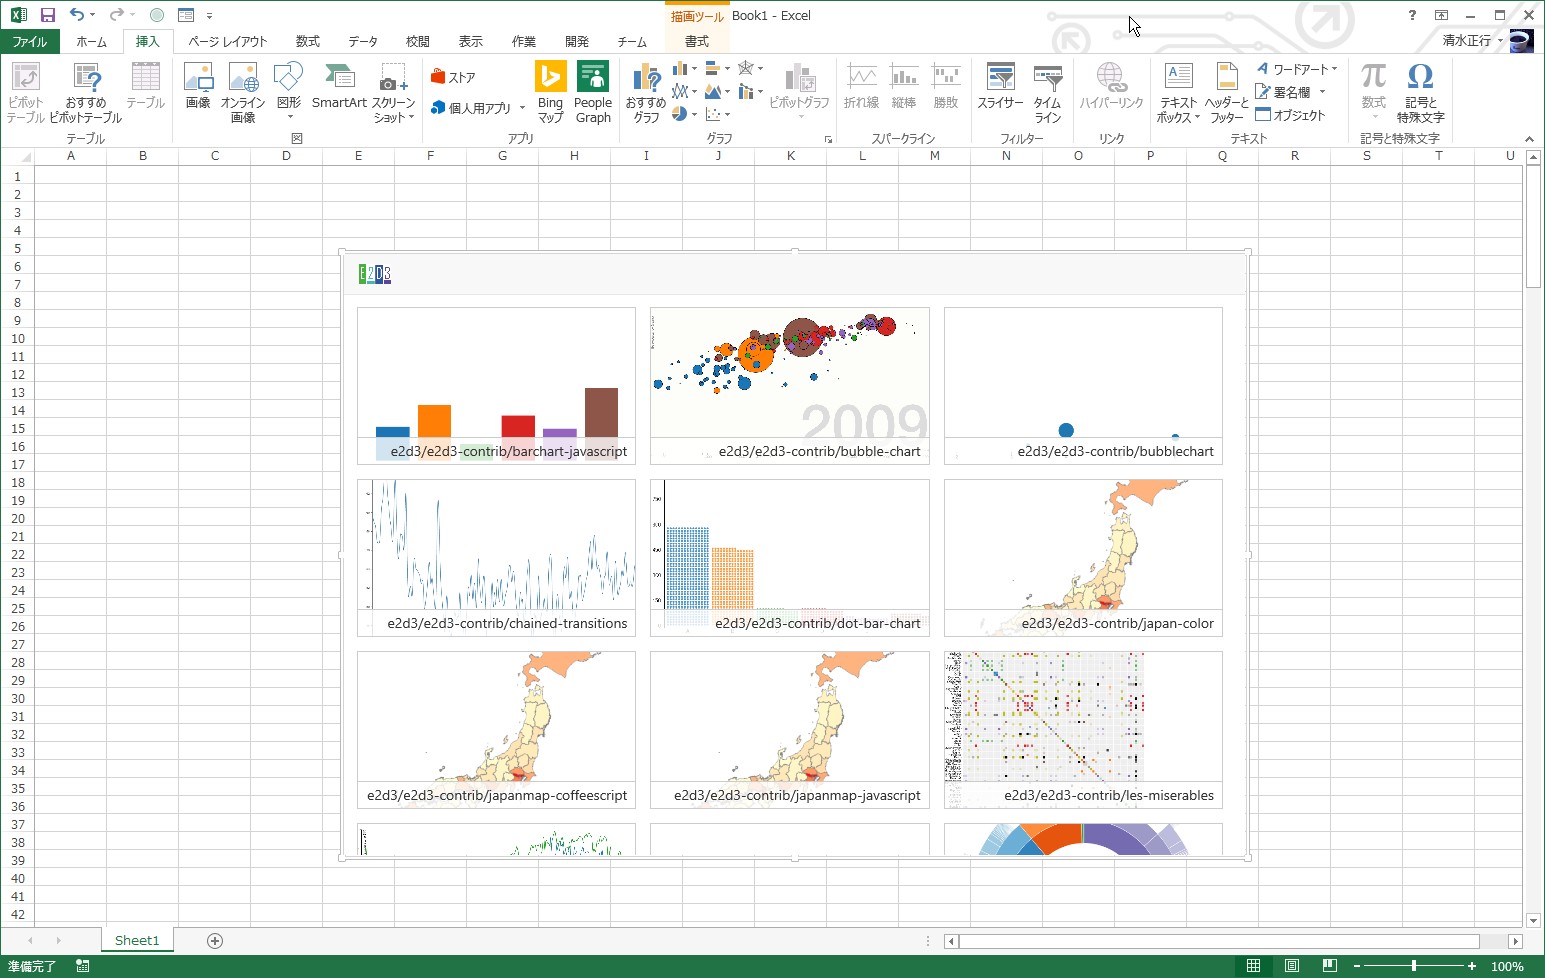Click the Save icon in quick access toolbar

coord(47,15)
